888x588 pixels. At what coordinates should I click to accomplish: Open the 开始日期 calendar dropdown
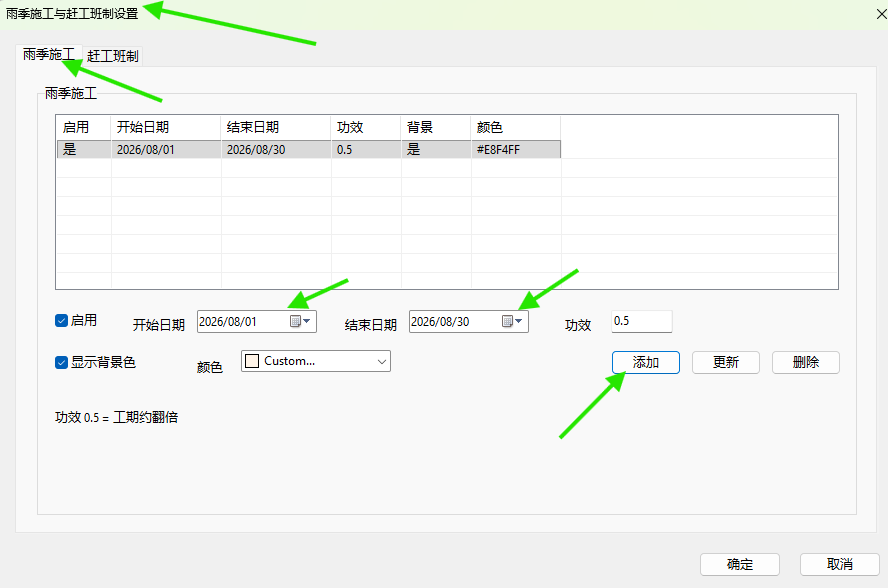point(301,321)
